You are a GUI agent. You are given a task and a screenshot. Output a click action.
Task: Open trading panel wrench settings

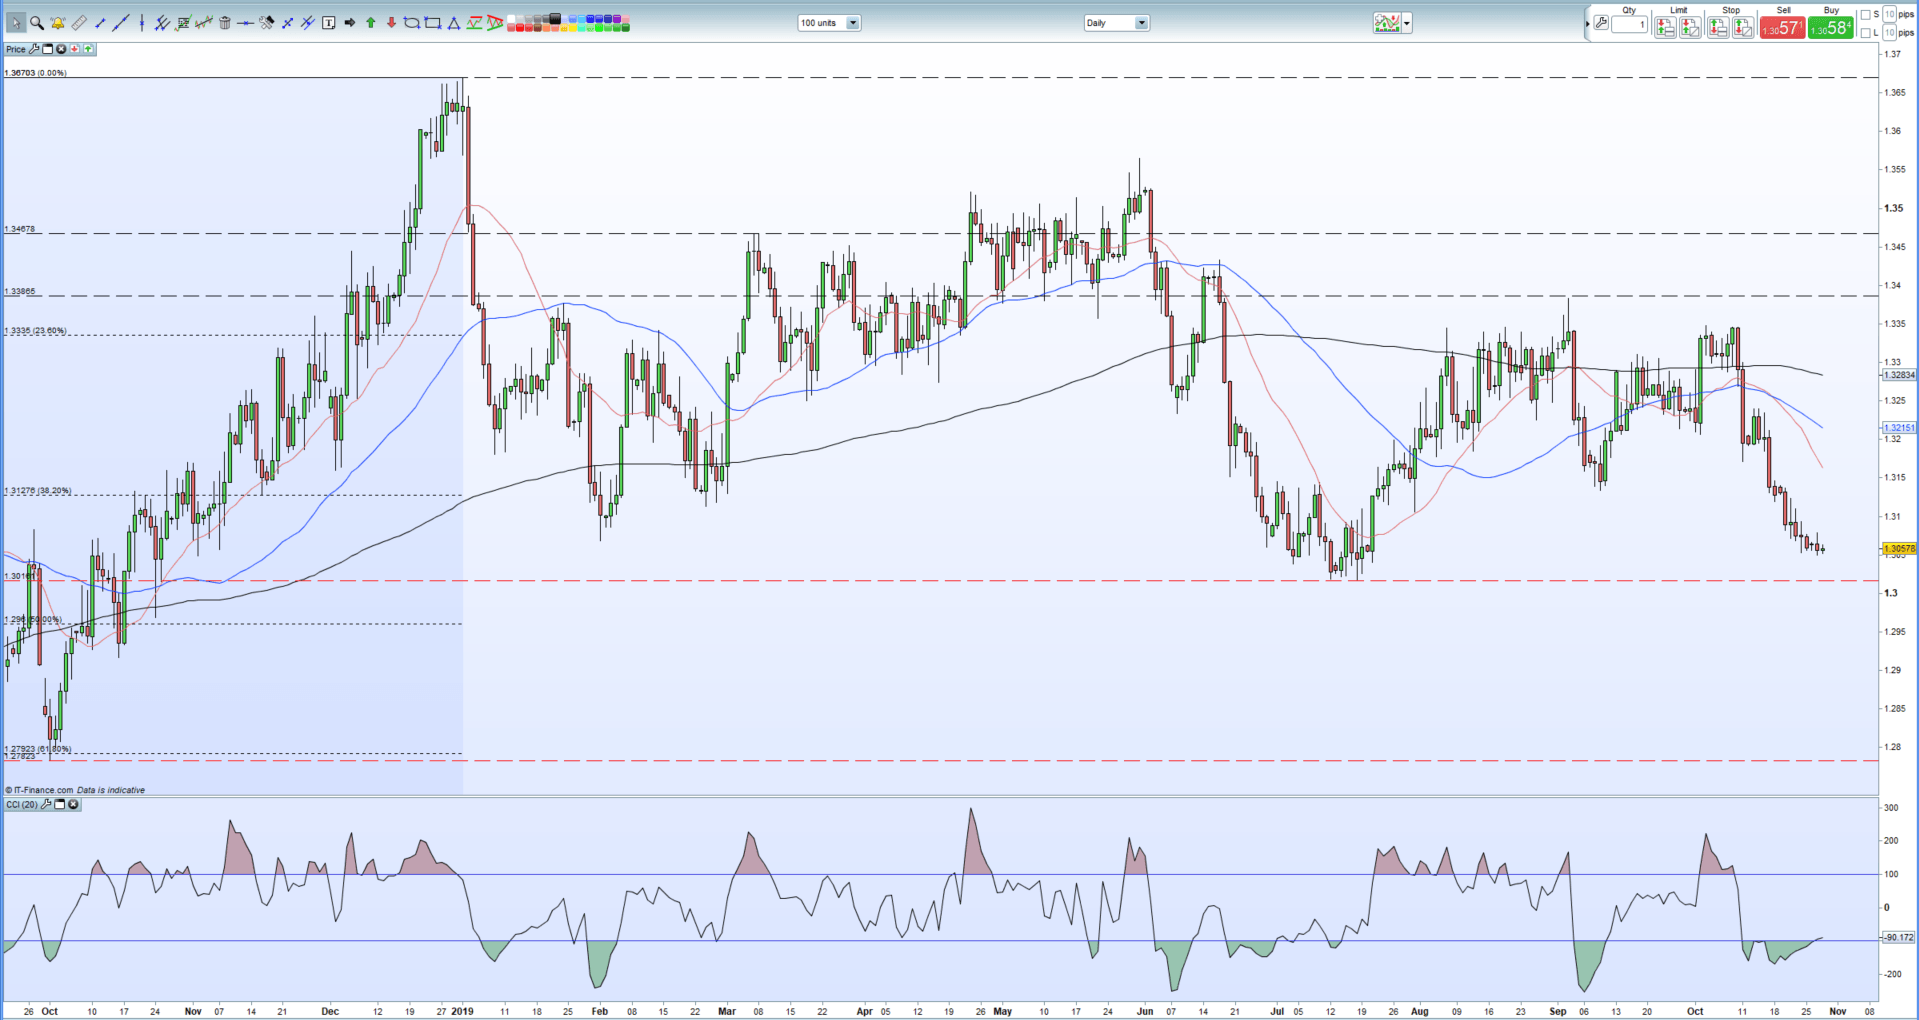coord(1601,22)
